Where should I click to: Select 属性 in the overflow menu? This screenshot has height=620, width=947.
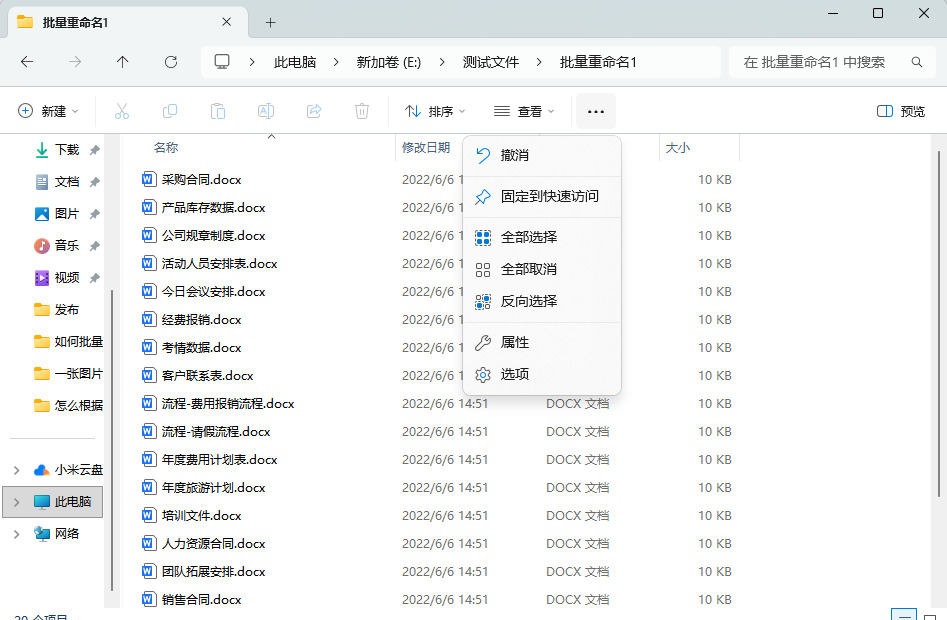click(x=514, y=342)
